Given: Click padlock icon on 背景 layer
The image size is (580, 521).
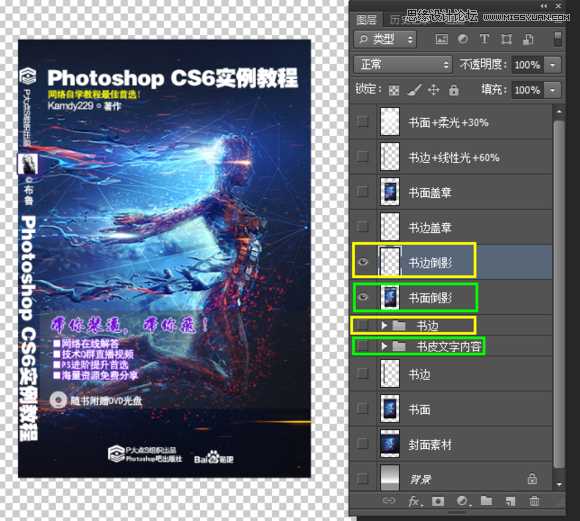Looking at the screenshot, I should [x=532, y=478].
